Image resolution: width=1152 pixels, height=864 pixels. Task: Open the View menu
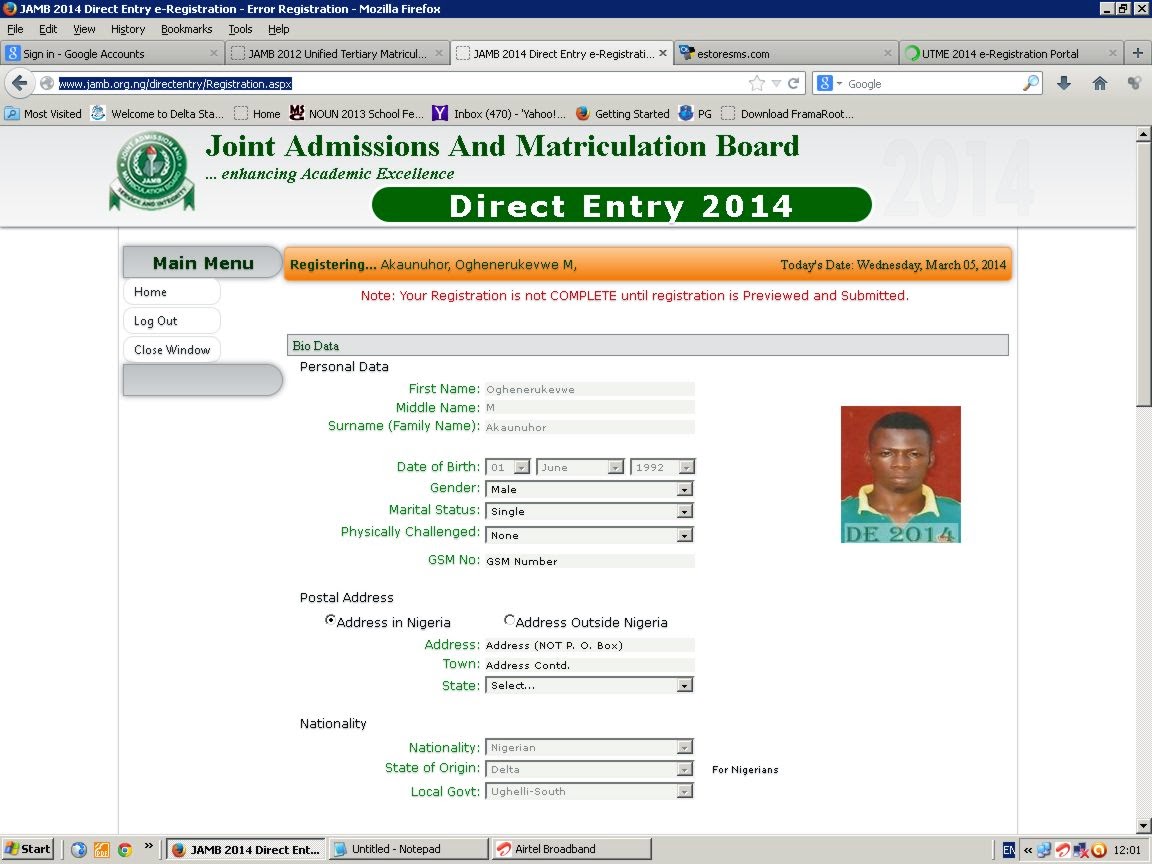[84, 29]
